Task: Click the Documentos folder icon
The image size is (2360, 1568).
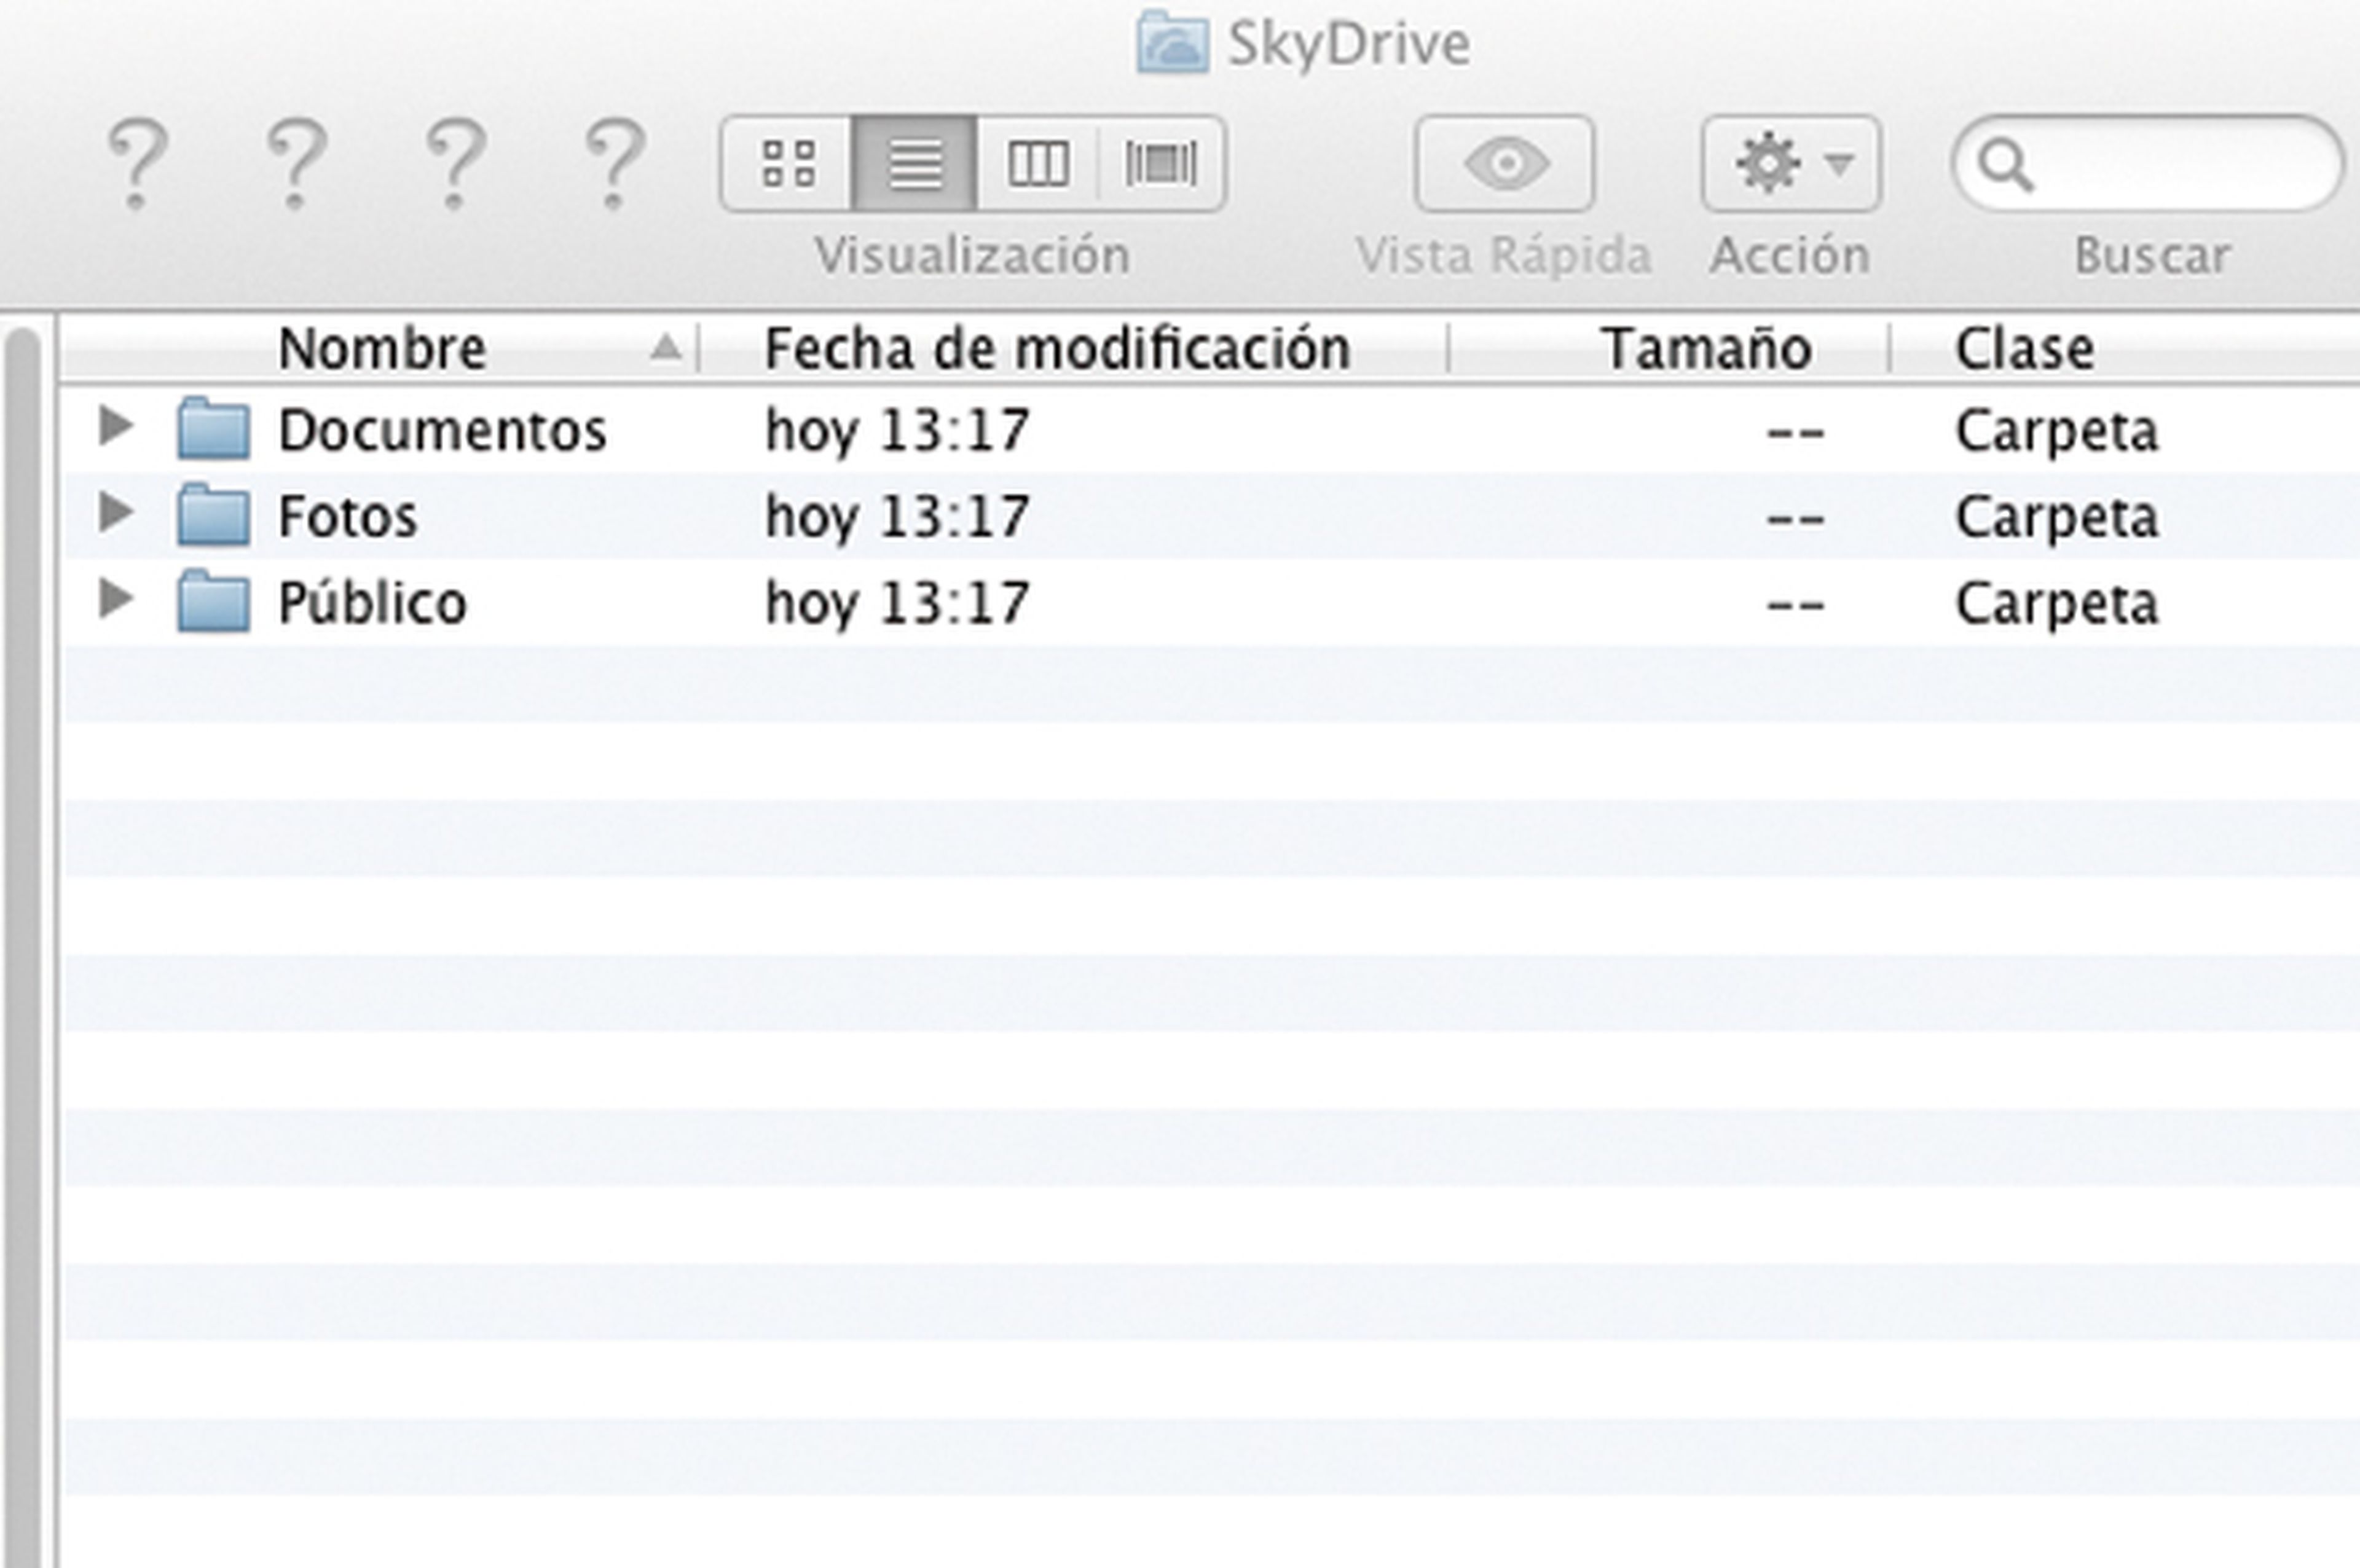Action: 213,429
